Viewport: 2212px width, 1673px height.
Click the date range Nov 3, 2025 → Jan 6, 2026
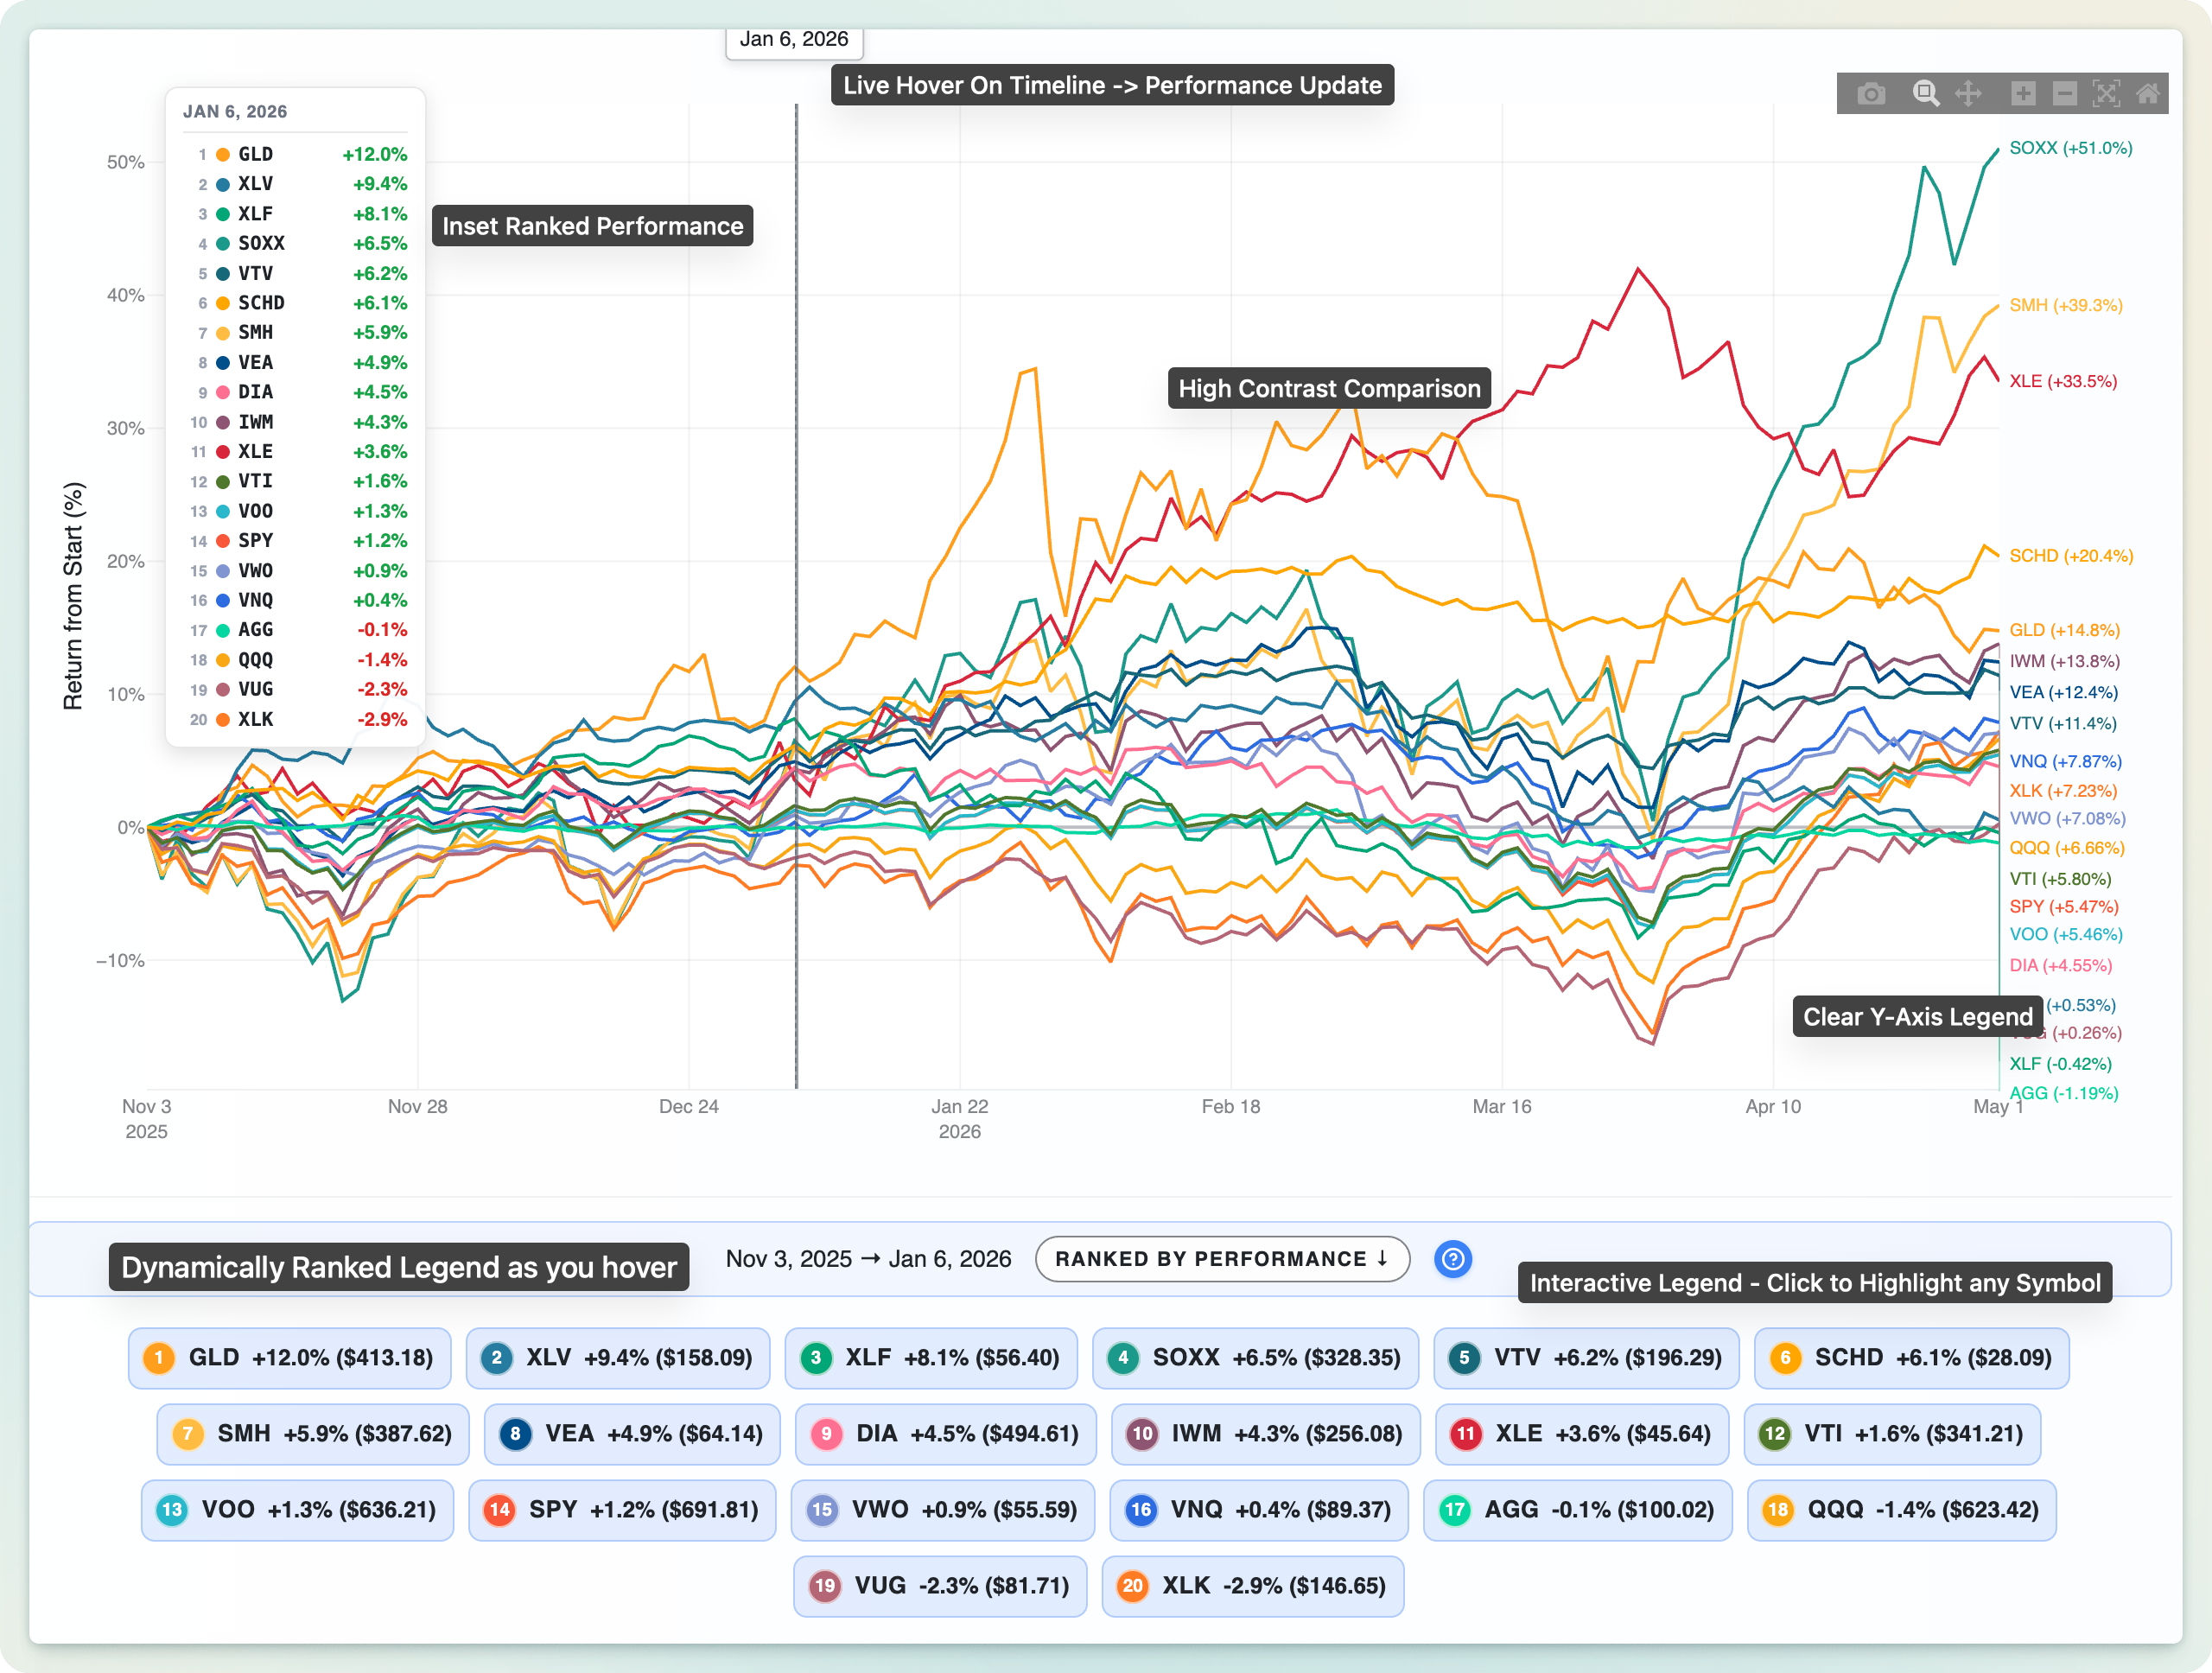pyautogui.click(x=868, y=1258)
